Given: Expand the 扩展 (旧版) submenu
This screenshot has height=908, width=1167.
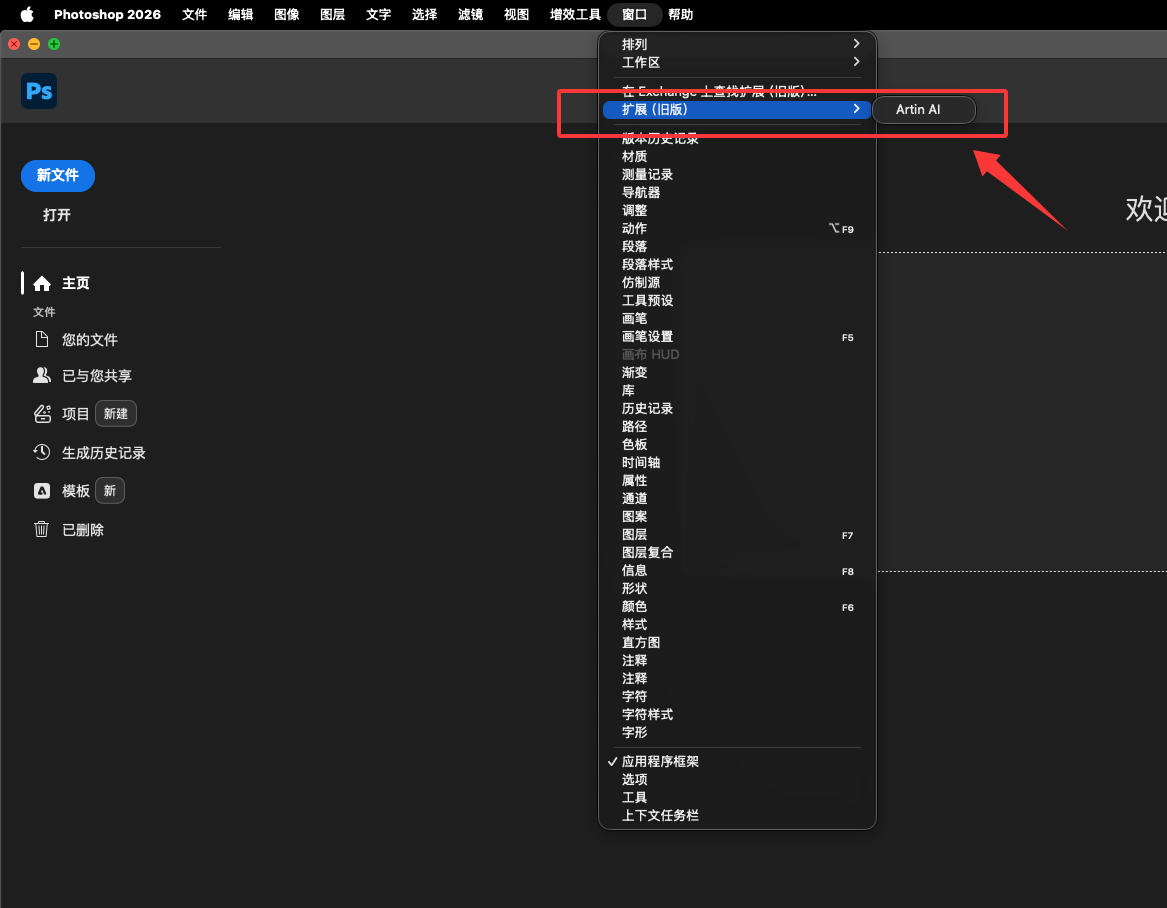Looking at the screenshot, I should [x=737, y=109].
